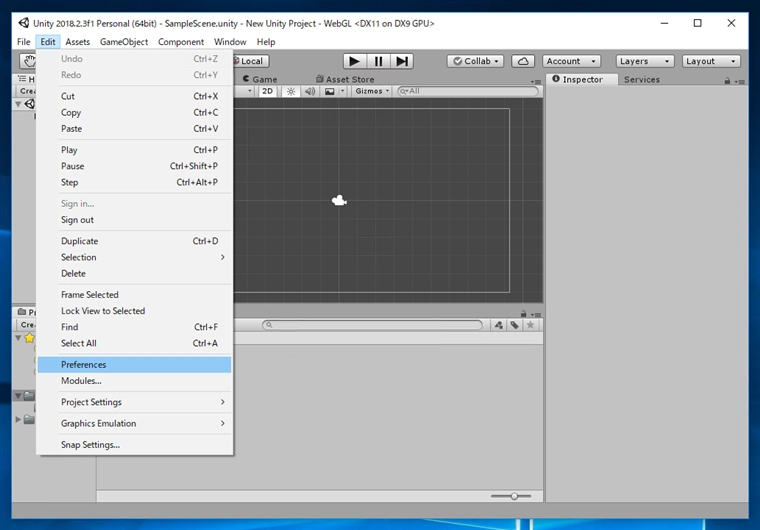Select Paste in Edit menu
This screenshot has height=530, width=760.
134,128
